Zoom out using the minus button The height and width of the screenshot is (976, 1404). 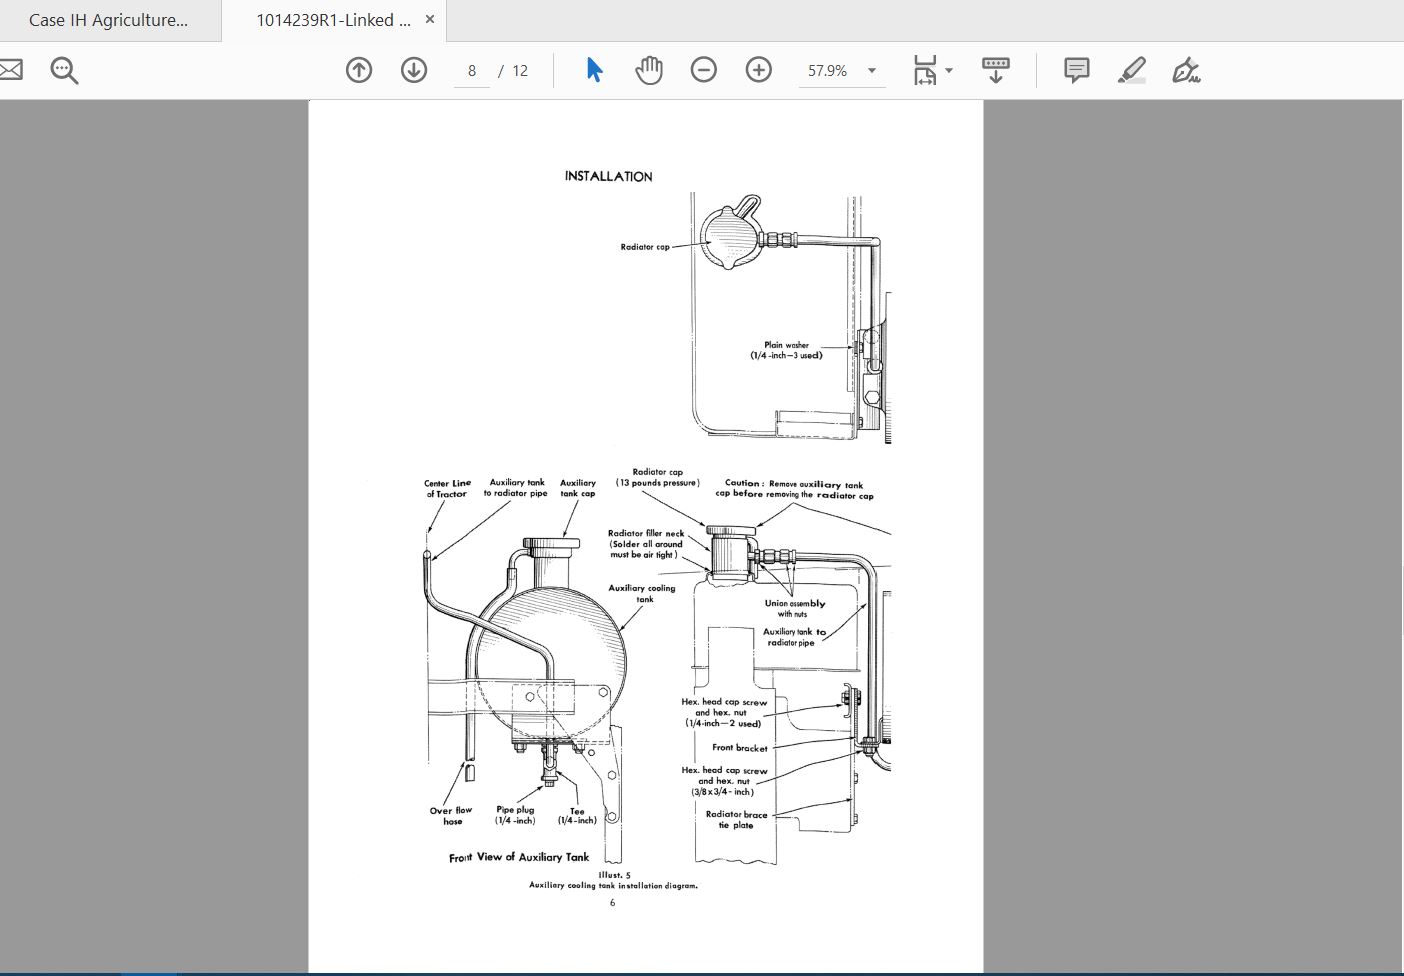point(704,70)
